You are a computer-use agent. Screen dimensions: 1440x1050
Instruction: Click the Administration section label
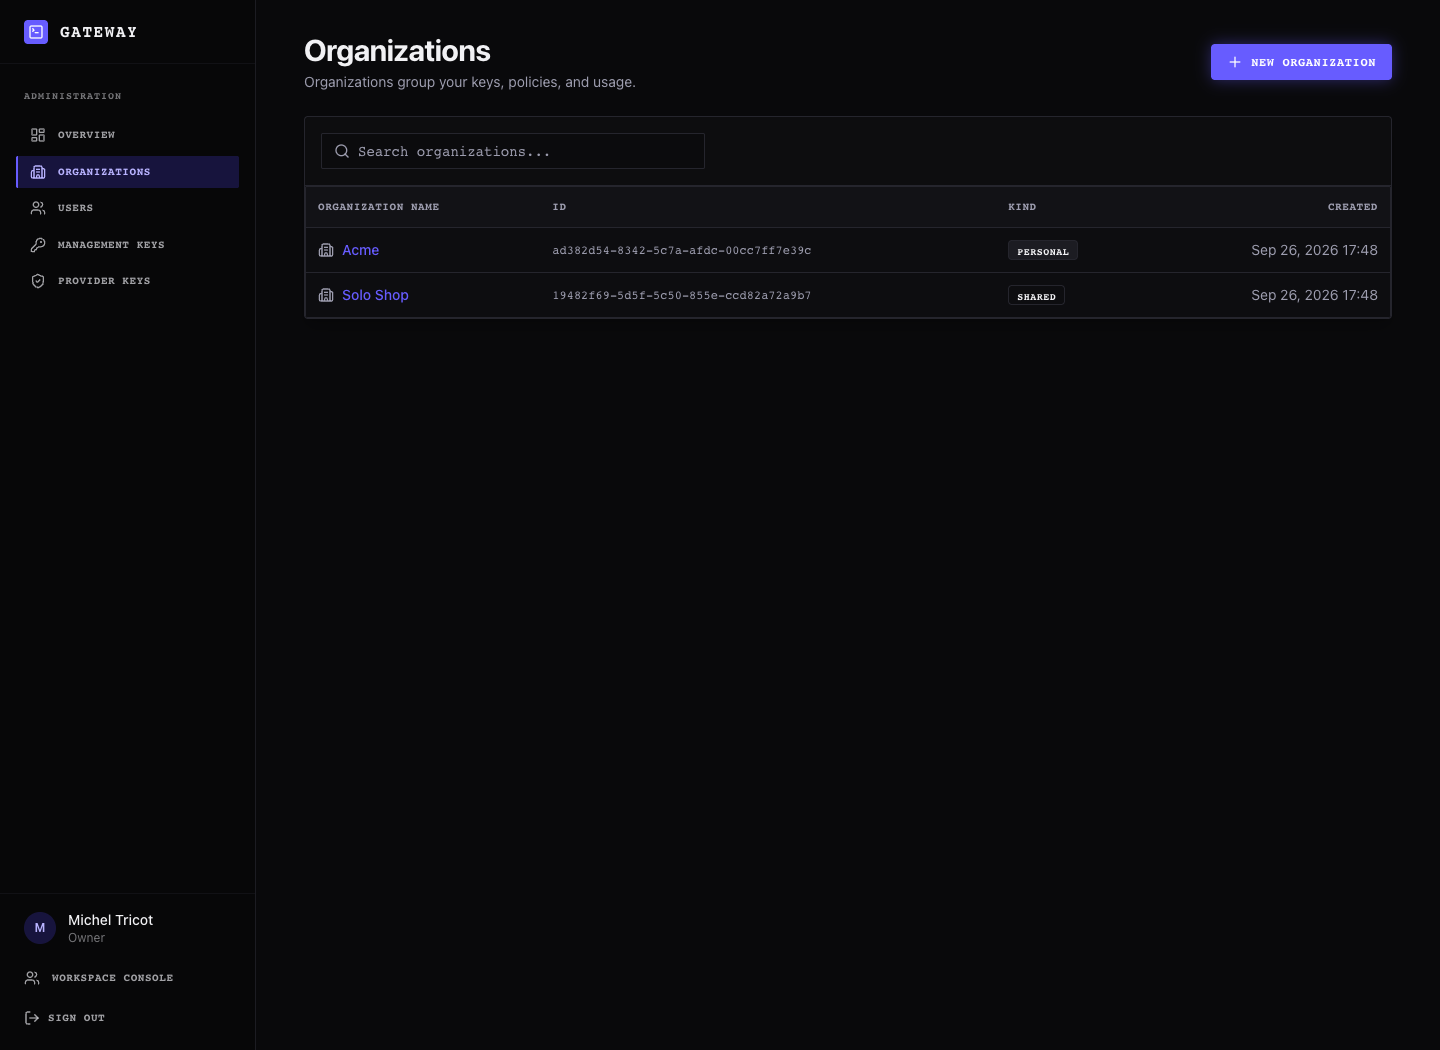click(73, 96)
